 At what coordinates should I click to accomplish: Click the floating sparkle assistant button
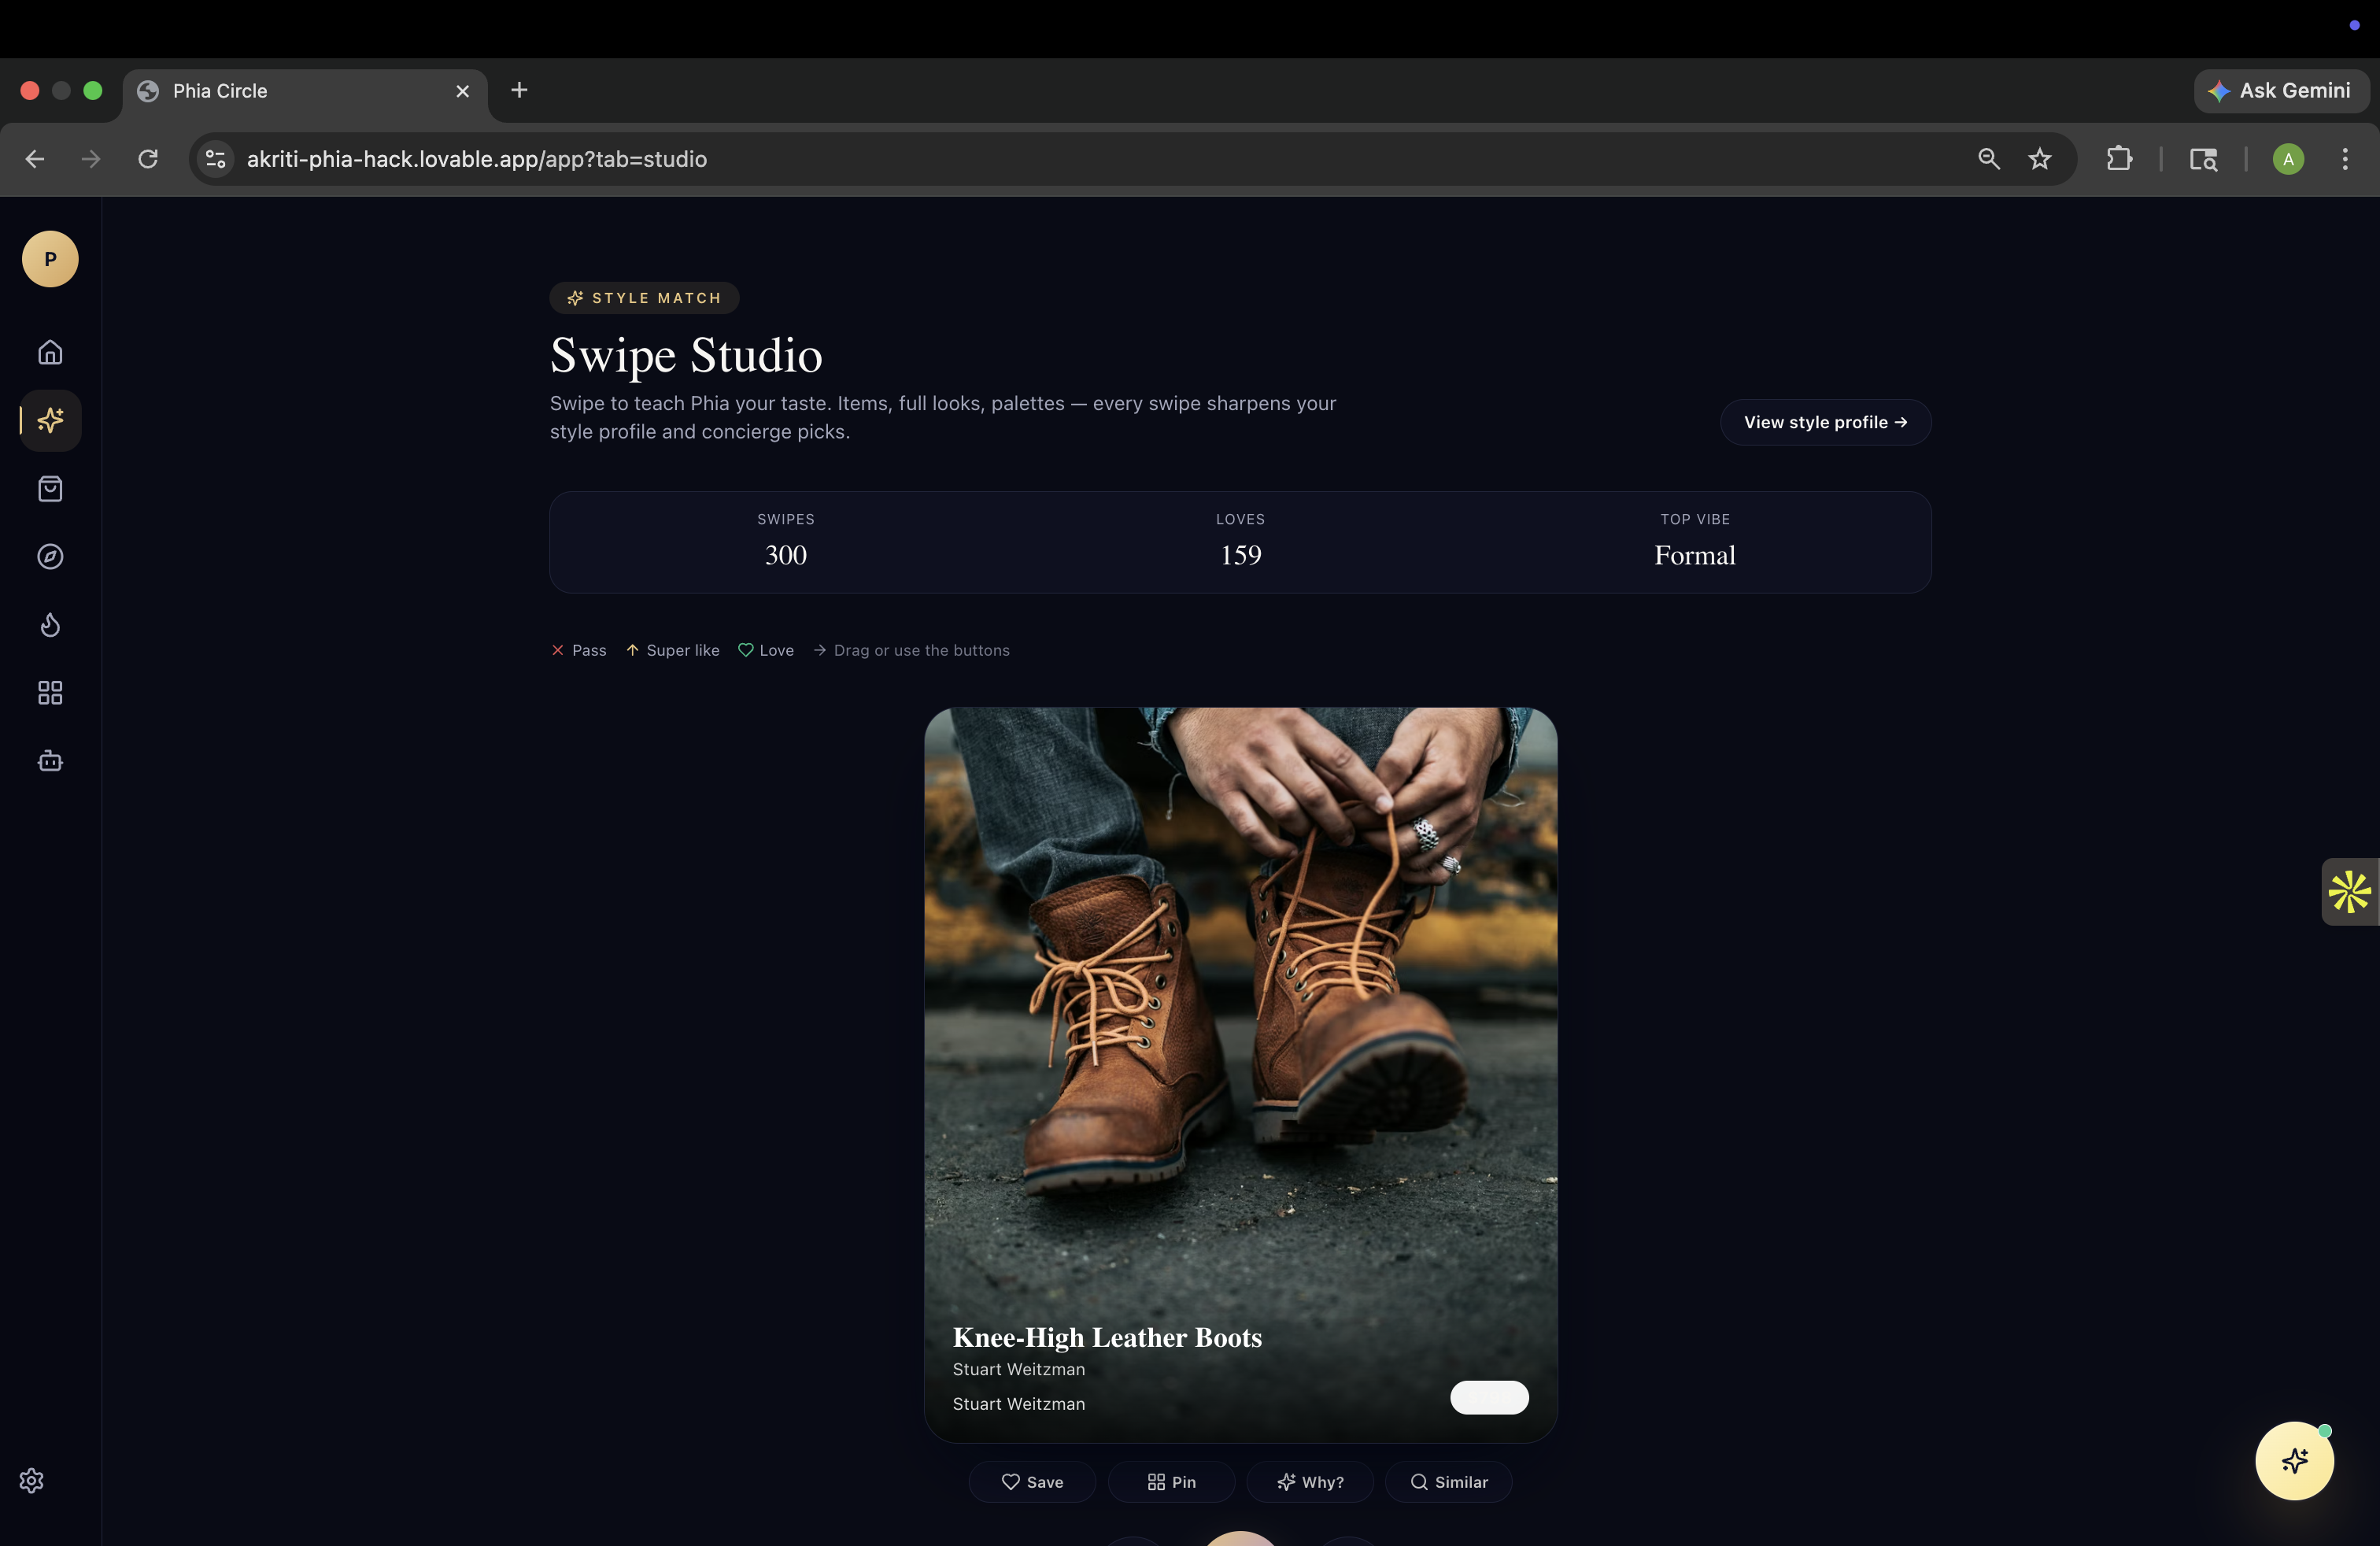click(x=2294, y=1461)
